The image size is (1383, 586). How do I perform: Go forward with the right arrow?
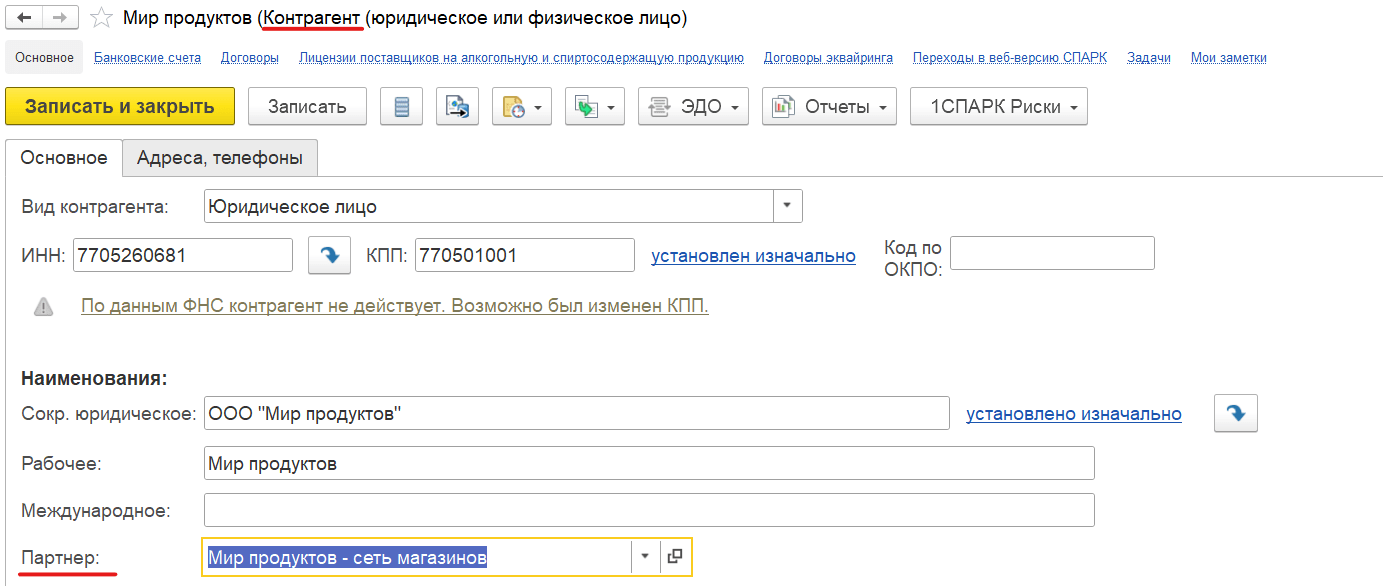click(x=61, y=18)
